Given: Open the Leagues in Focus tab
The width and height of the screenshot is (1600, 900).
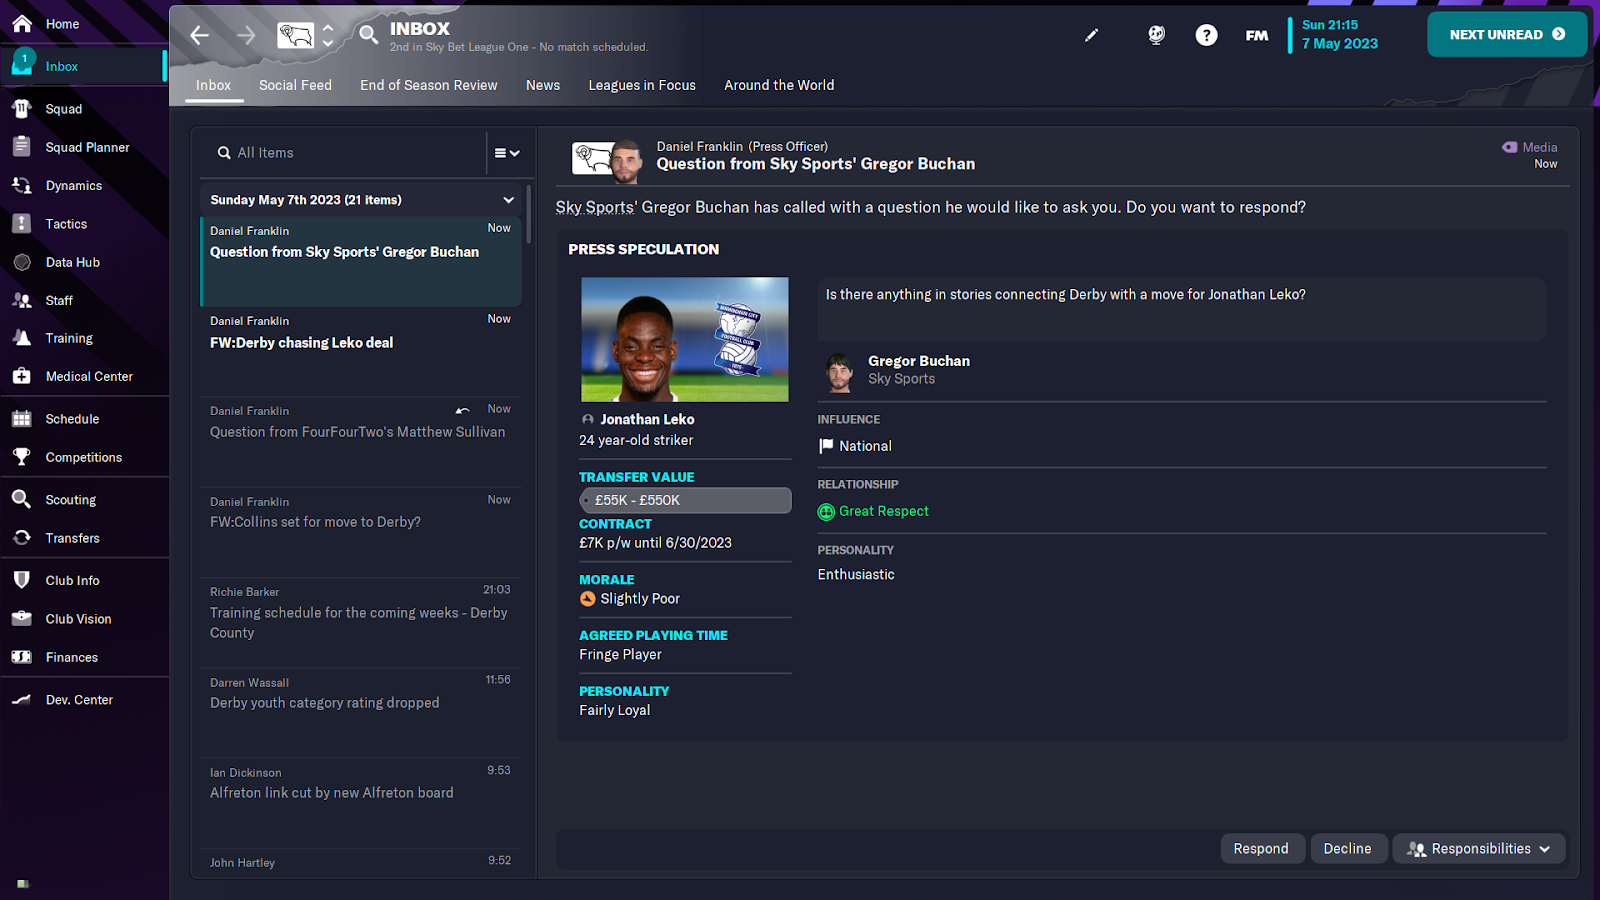Looking at the screenshot, I should click(x=642, y=85).
